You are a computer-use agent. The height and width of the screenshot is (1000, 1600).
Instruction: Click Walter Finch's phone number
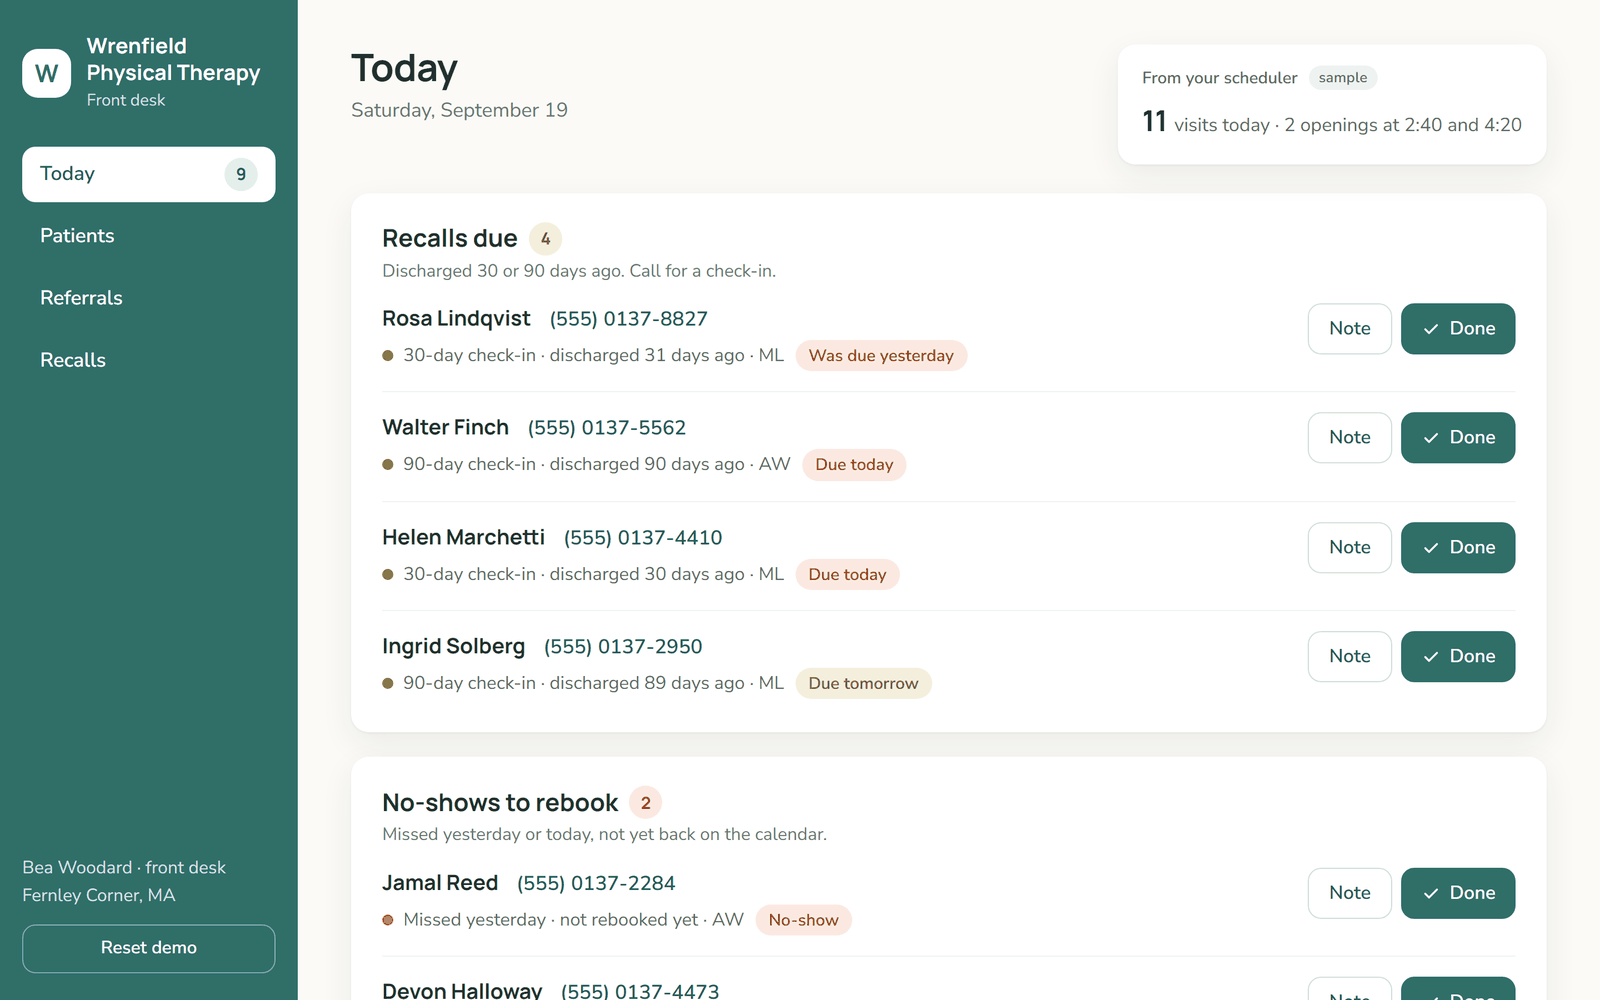click(607, 428)
